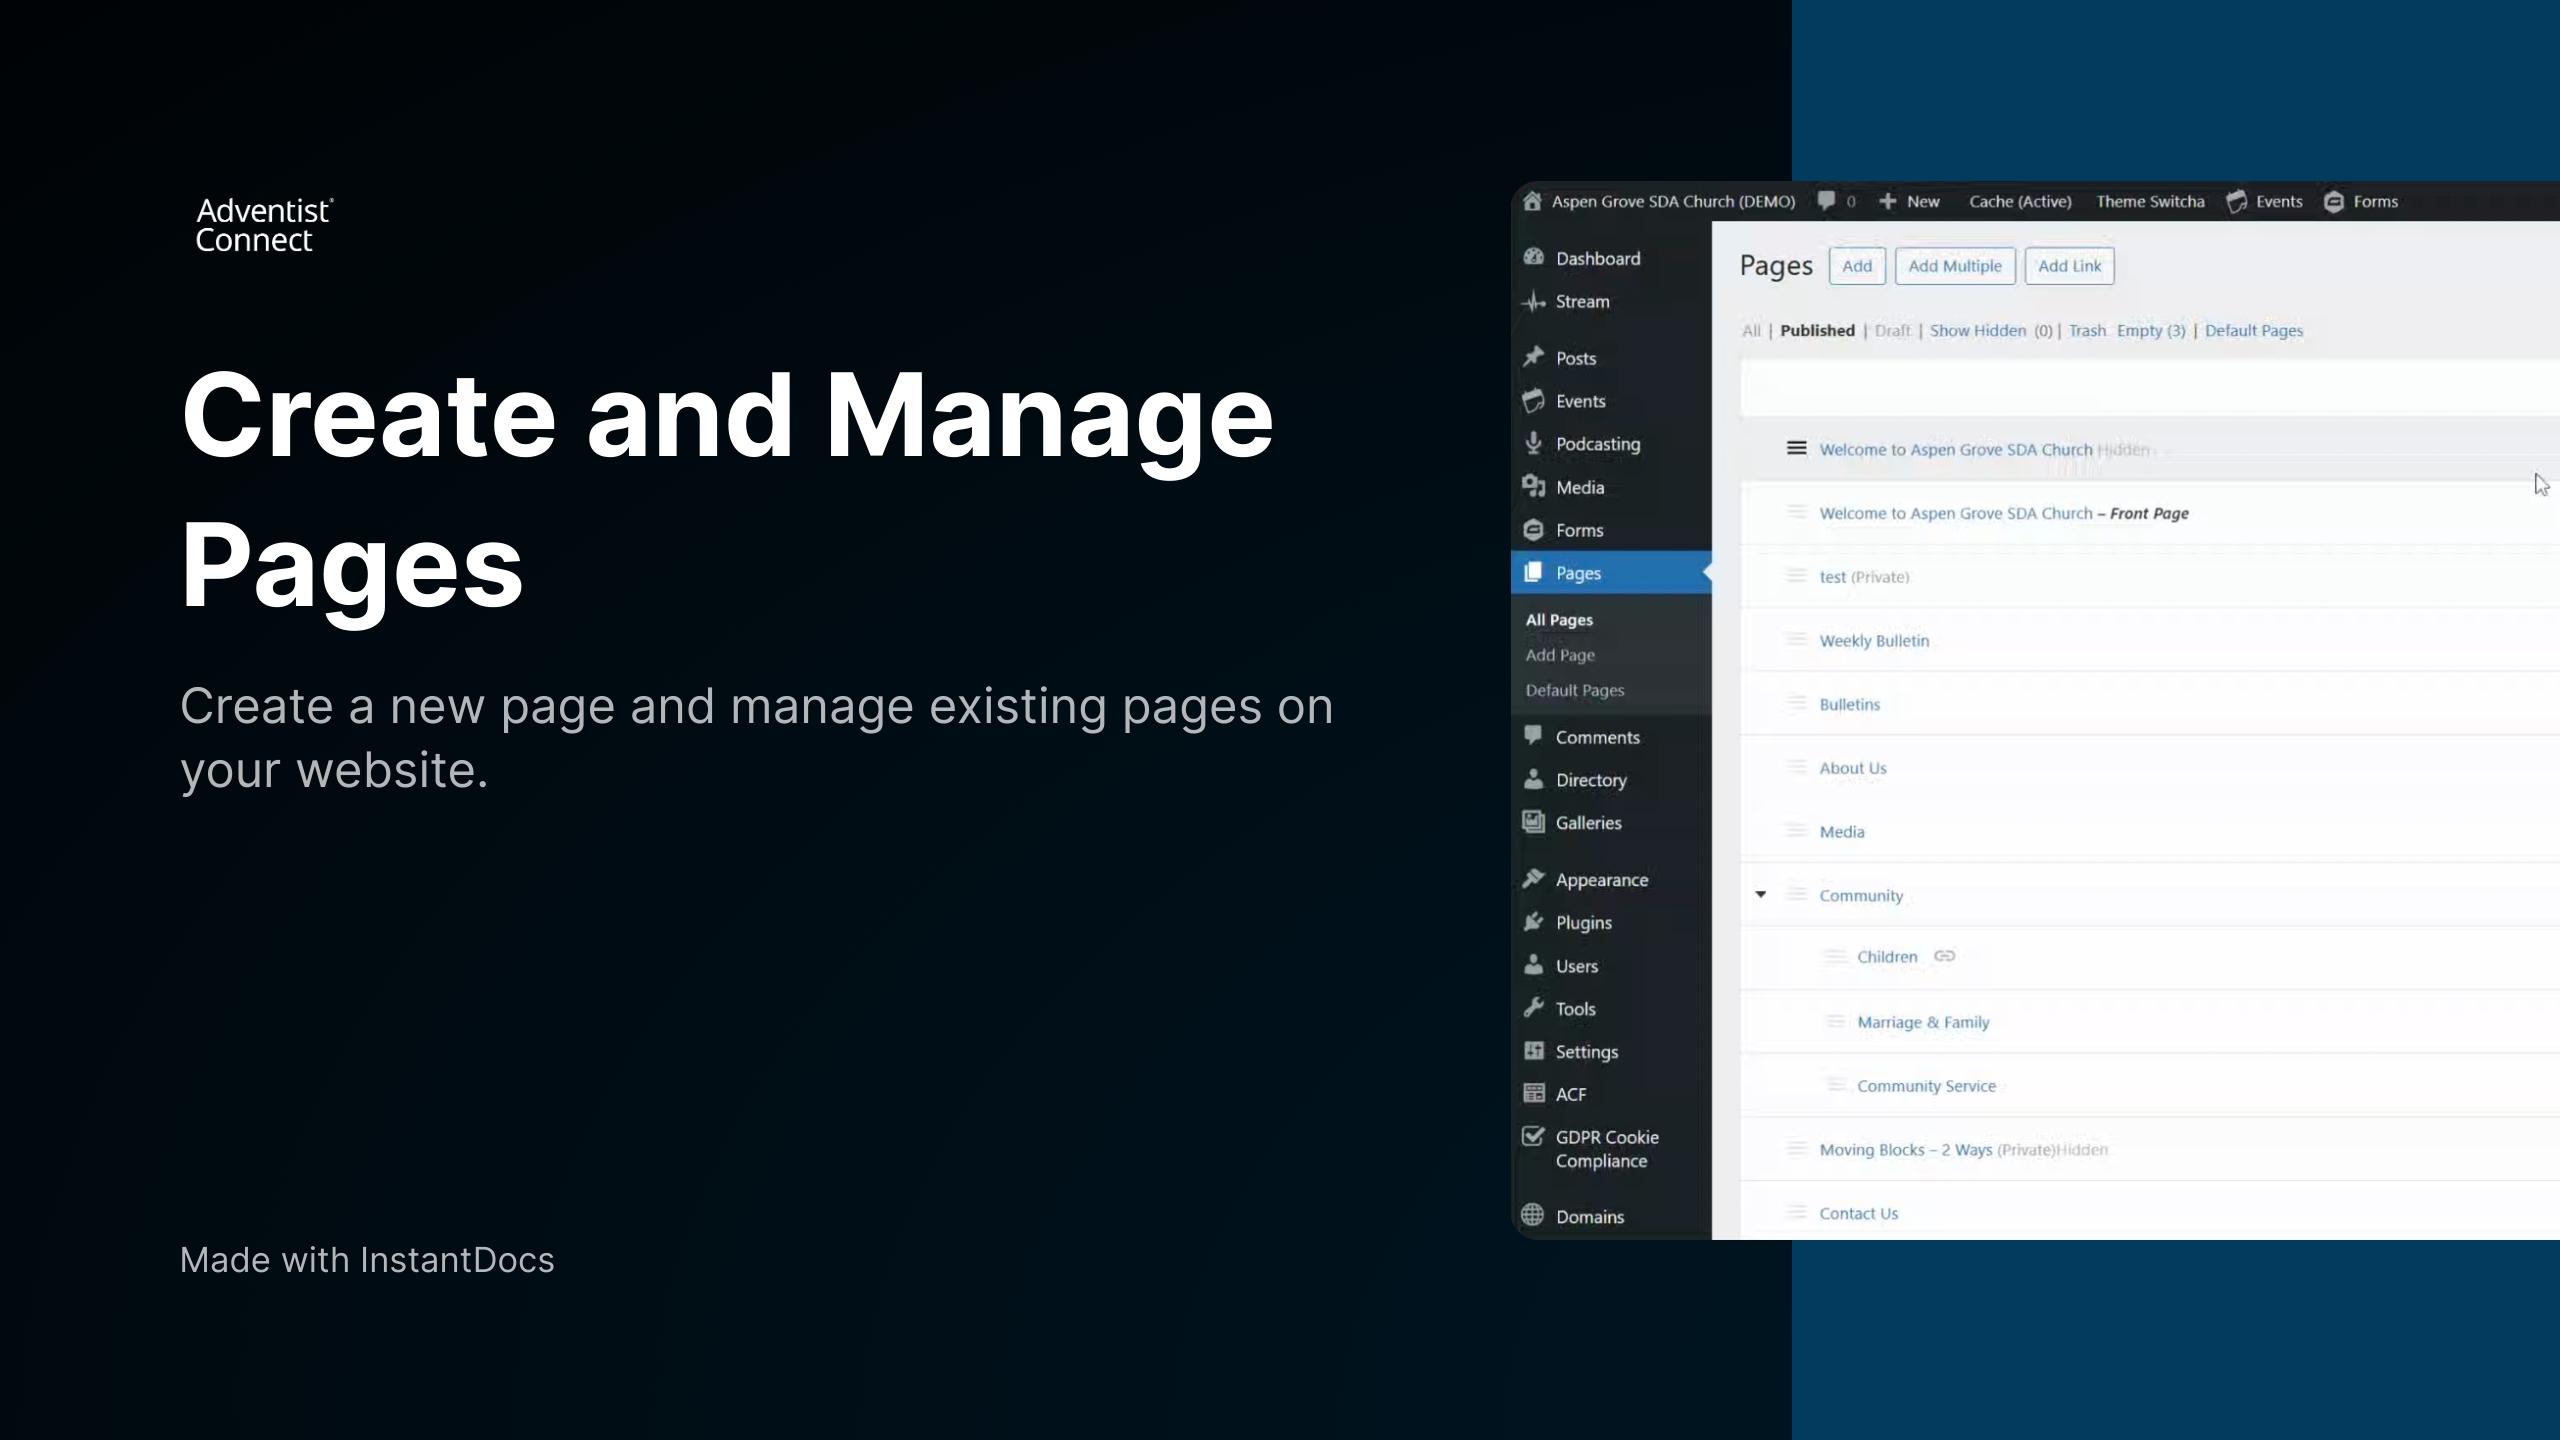Screen dimensions: 2560x1440
Task: Show hidden pages in the list
Action: coord(1978,330)
